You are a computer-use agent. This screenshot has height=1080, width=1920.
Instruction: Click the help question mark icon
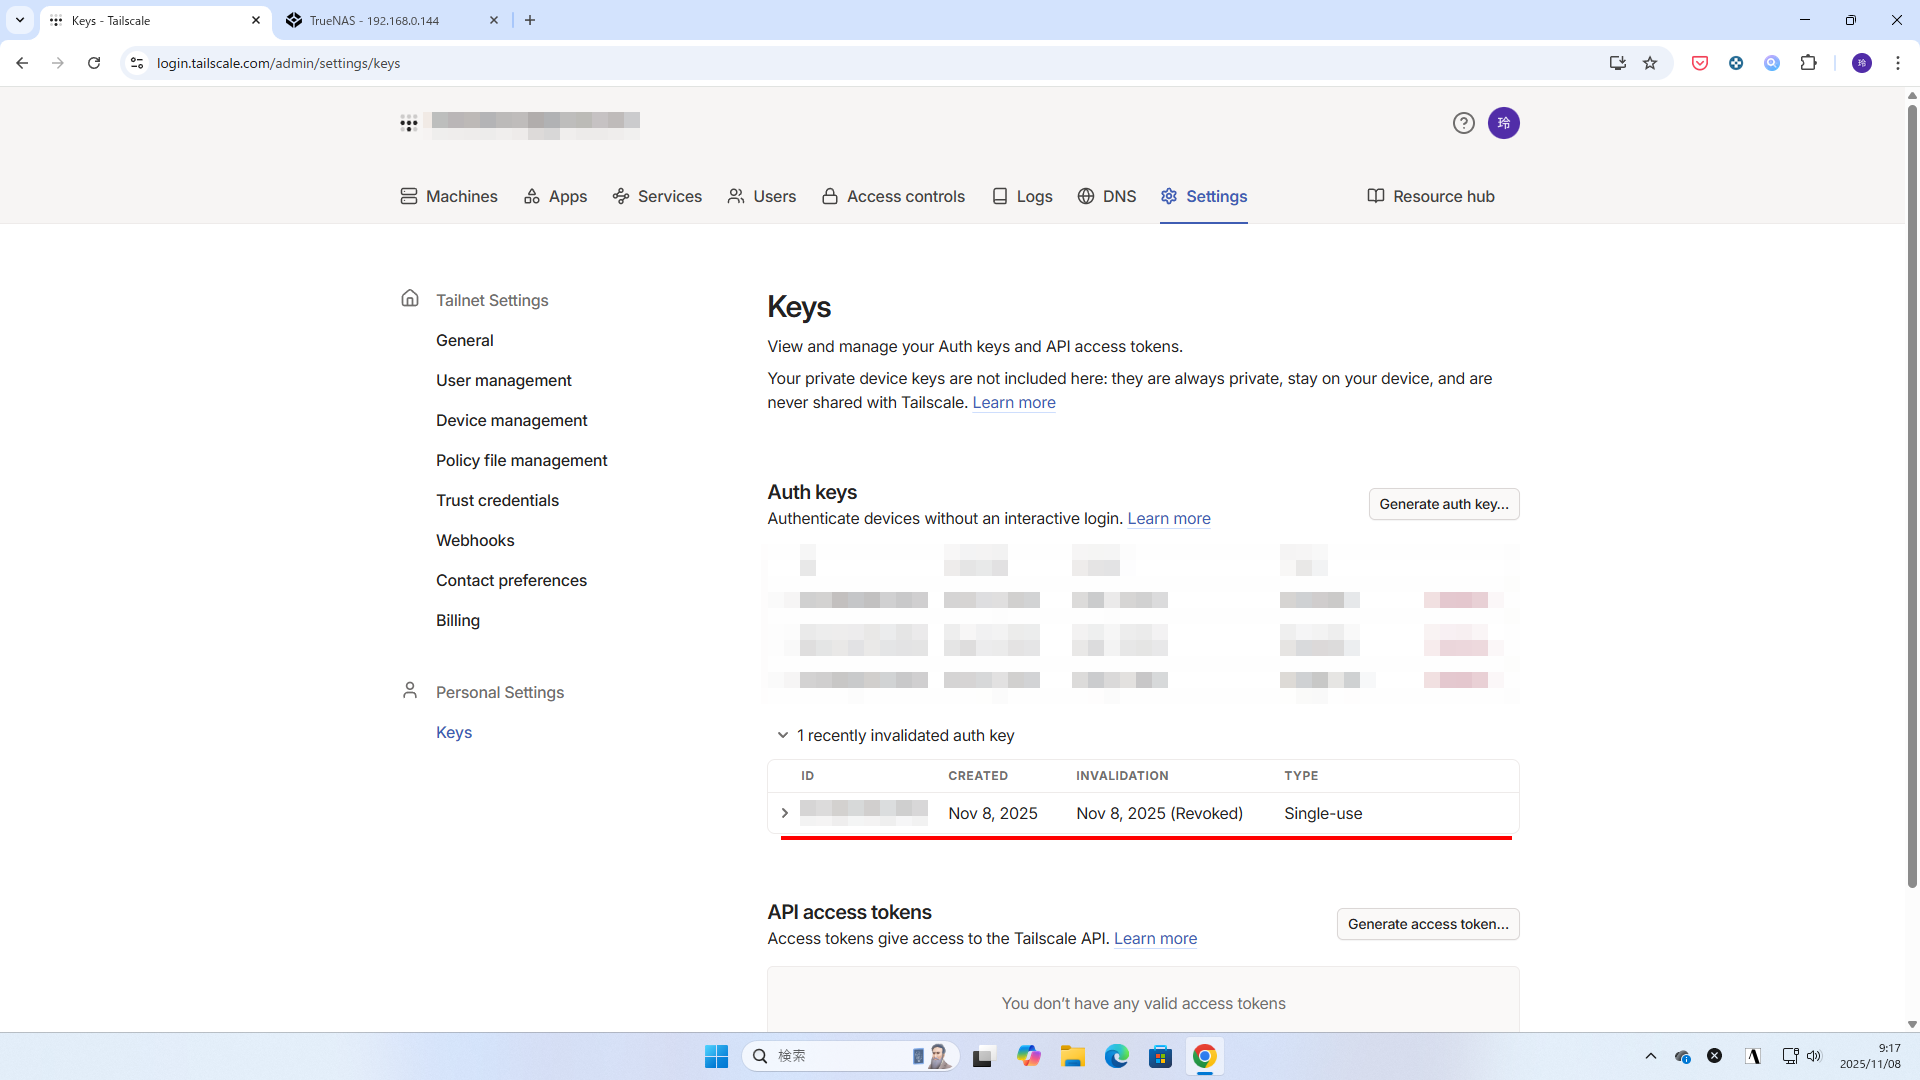(x=1463, y=123)
